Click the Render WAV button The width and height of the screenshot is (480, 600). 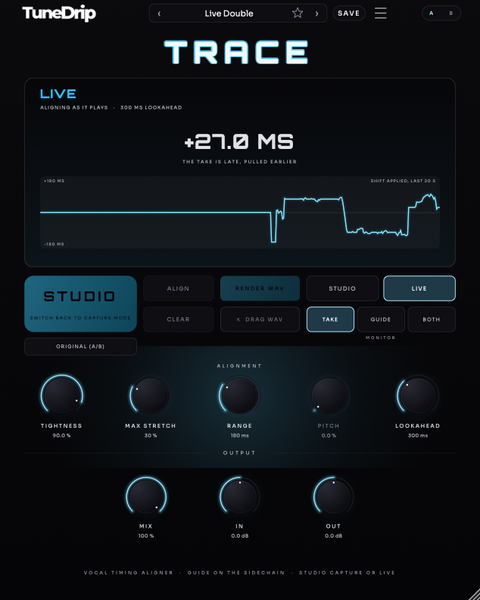260,289
